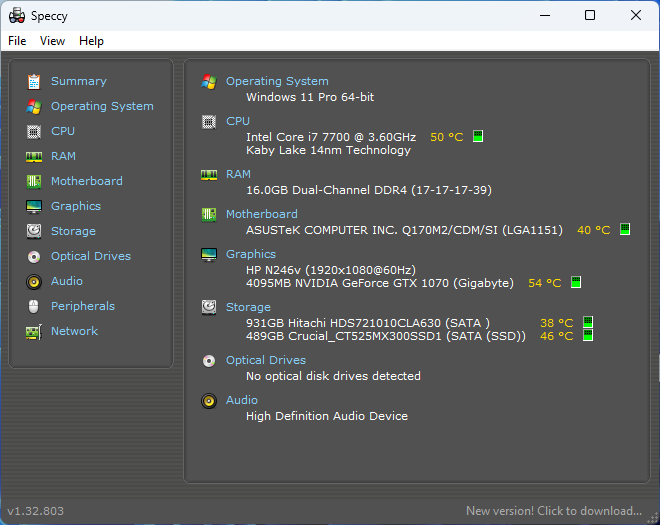
Task: Click the CPU heading link in main panel
Action: (238, 121)
